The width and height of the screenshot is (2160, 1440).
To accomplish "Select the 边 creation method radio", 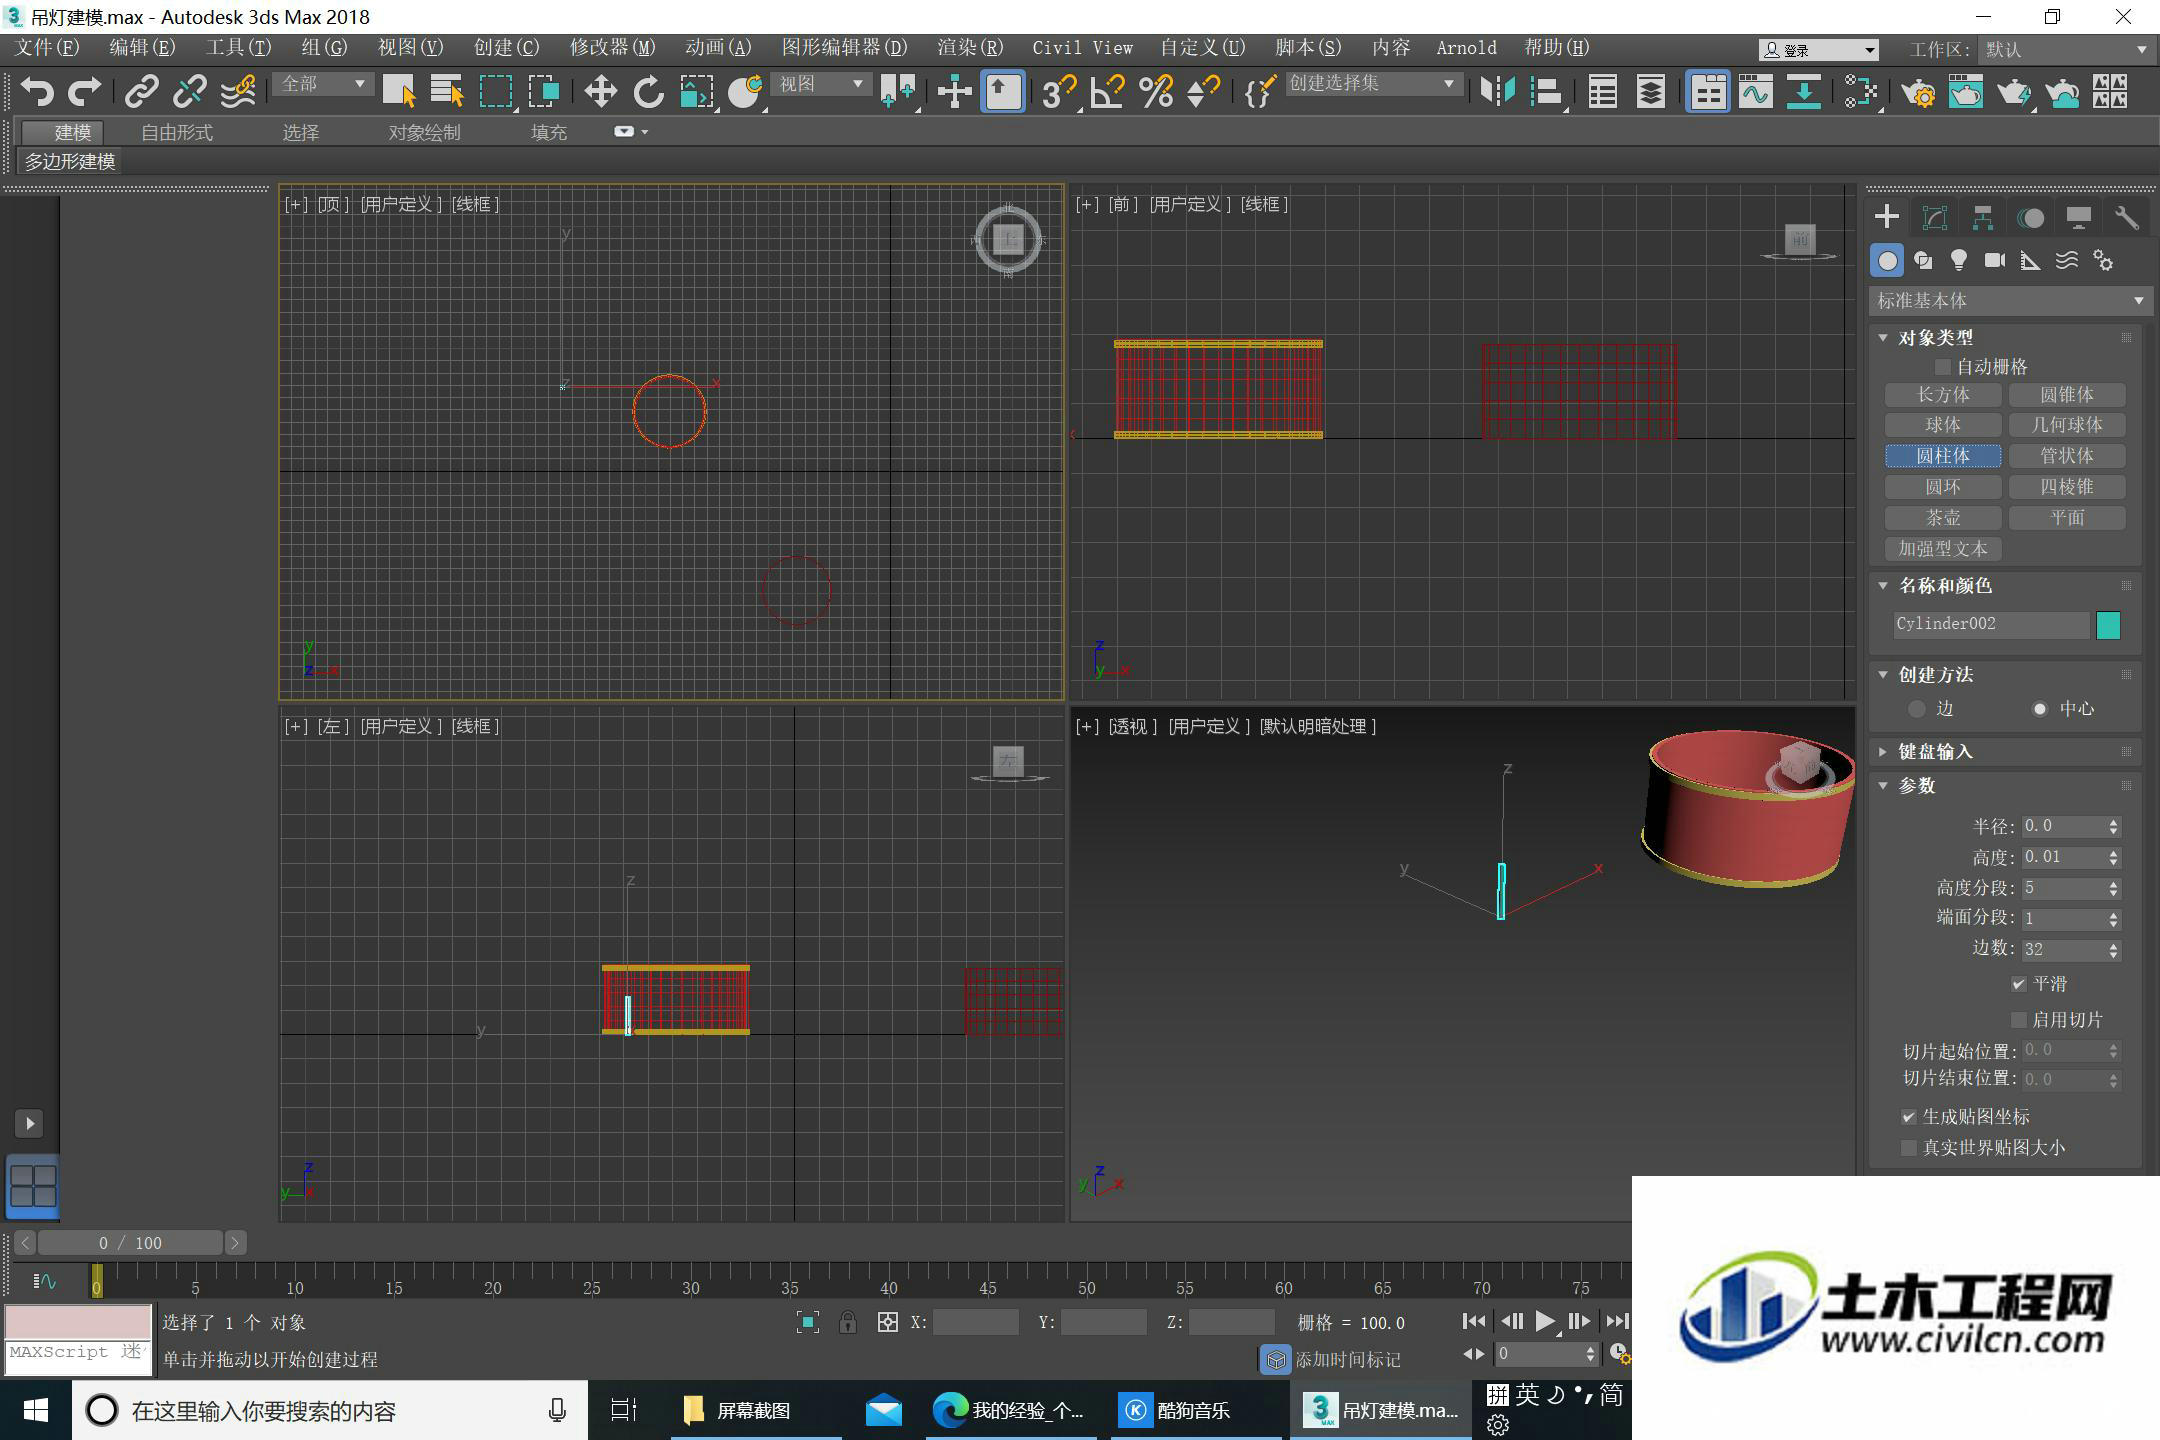I will (1916, 709).
